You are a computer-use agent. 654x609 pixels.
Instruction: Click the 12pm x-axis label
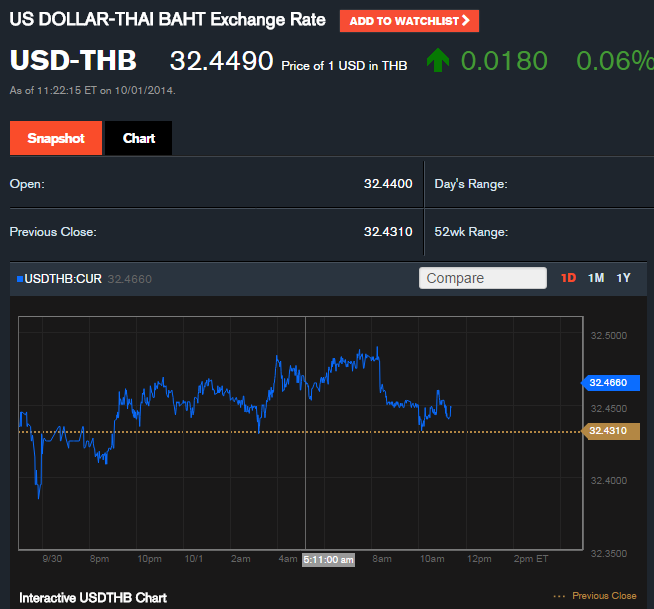[x=479, y=559]
